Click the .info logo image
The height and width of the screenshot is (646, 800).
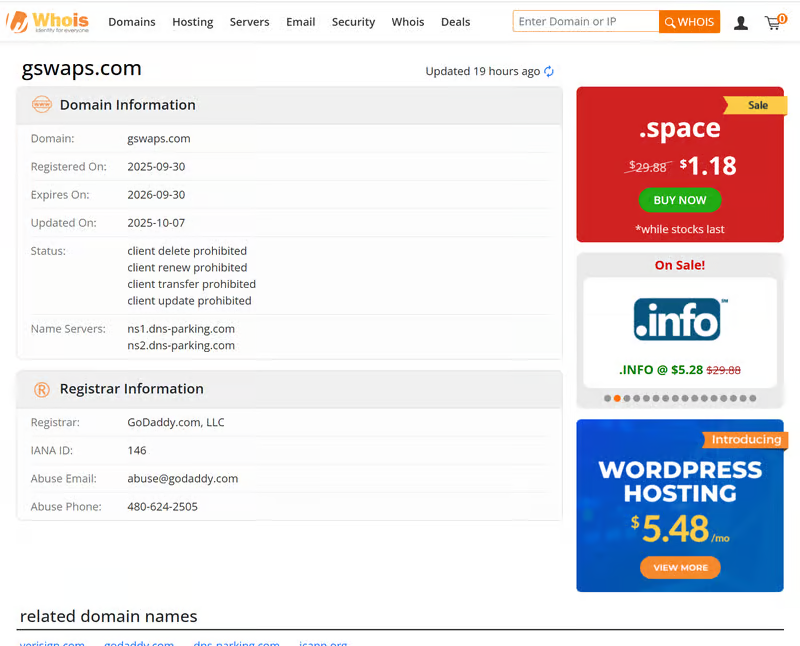pos(680,319)
